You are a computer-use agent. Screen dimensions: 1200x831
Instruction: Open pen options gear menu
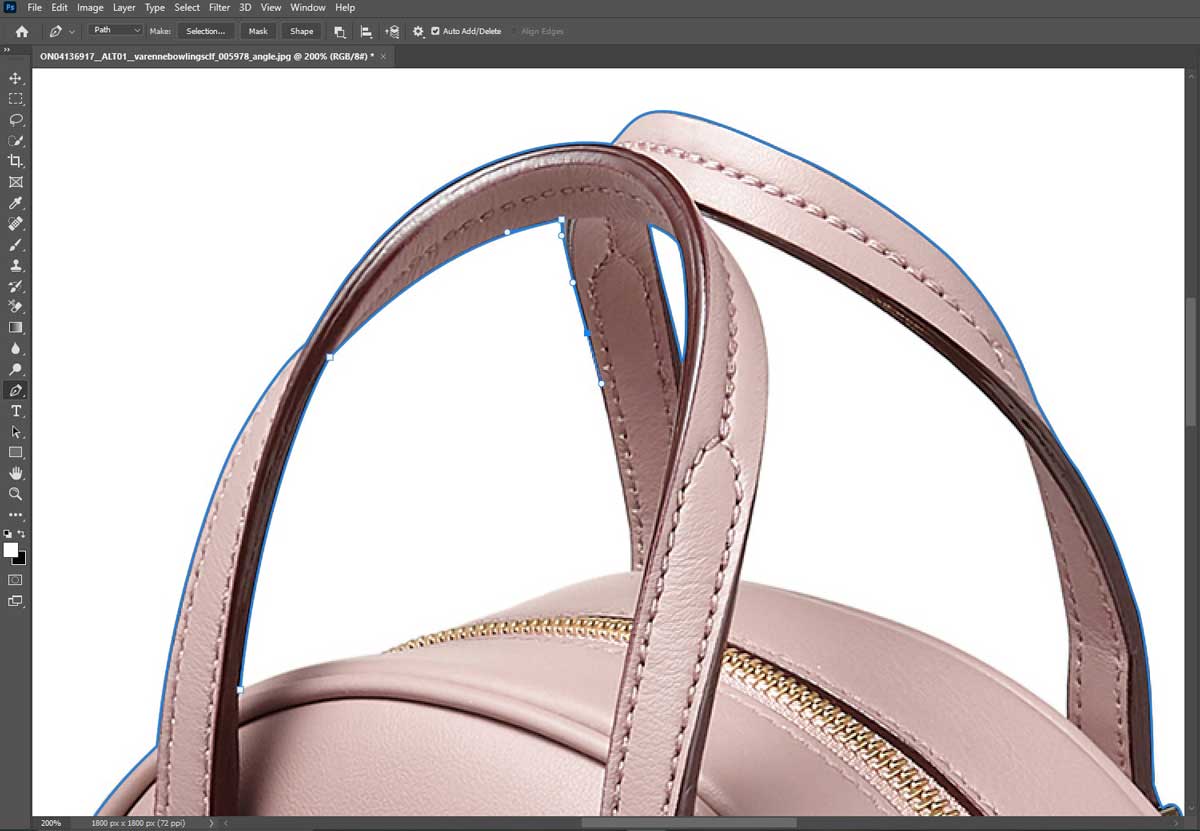coord(418,31)
